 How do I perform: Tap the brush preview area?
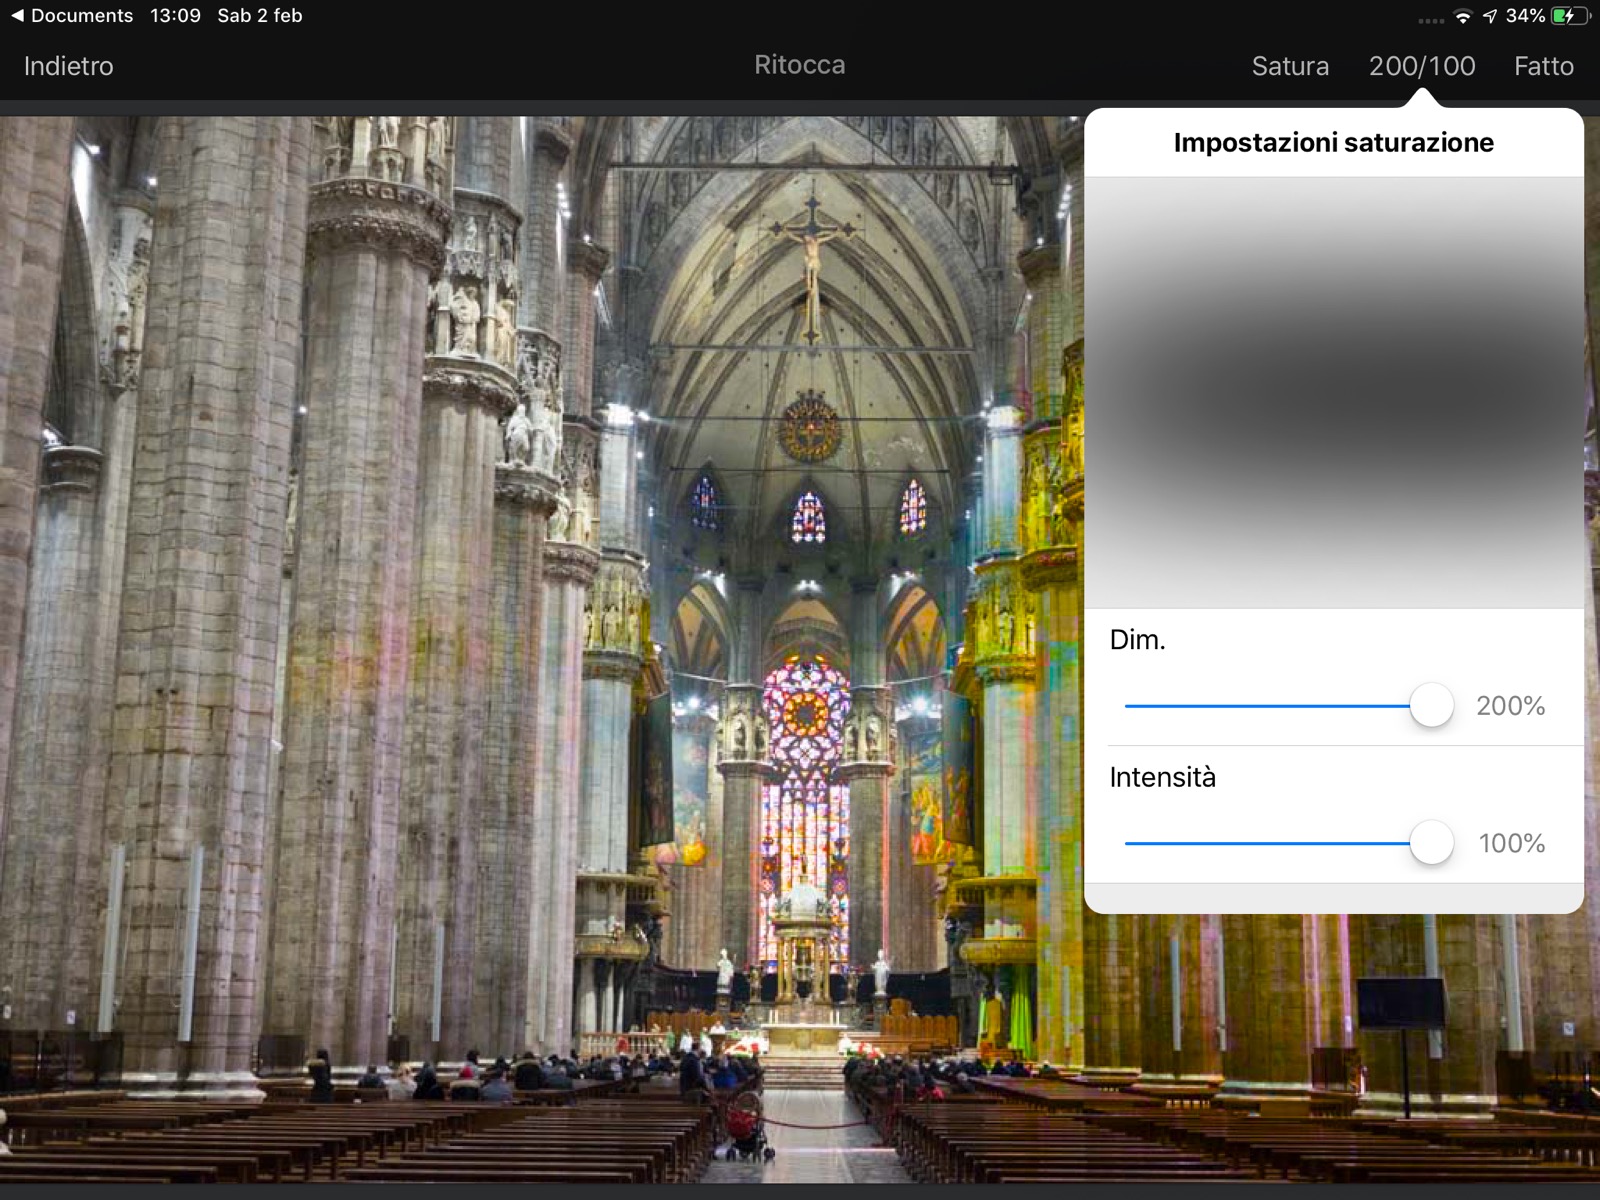click(x=1334, y=393)
